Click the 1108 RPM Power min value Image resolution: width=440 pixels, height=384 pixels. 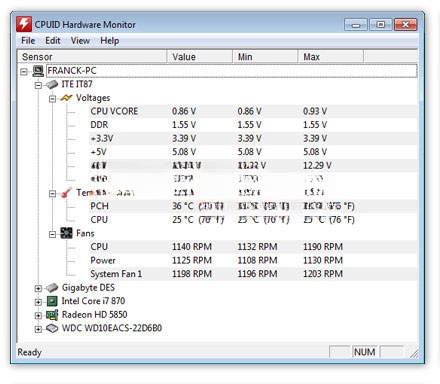coord(257,260)
